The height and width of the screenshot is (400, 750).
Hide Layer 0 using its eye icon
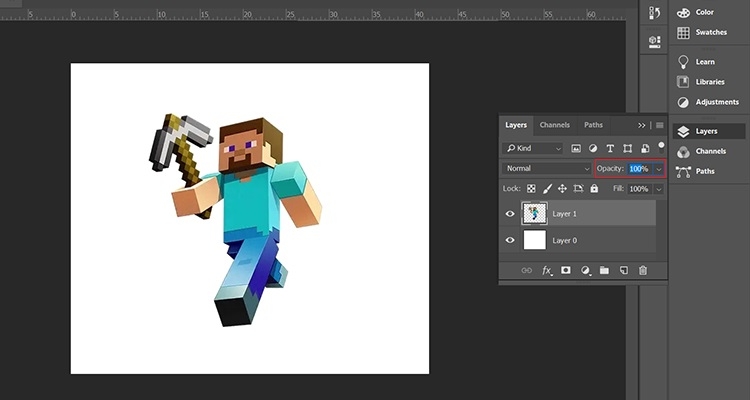510,240
